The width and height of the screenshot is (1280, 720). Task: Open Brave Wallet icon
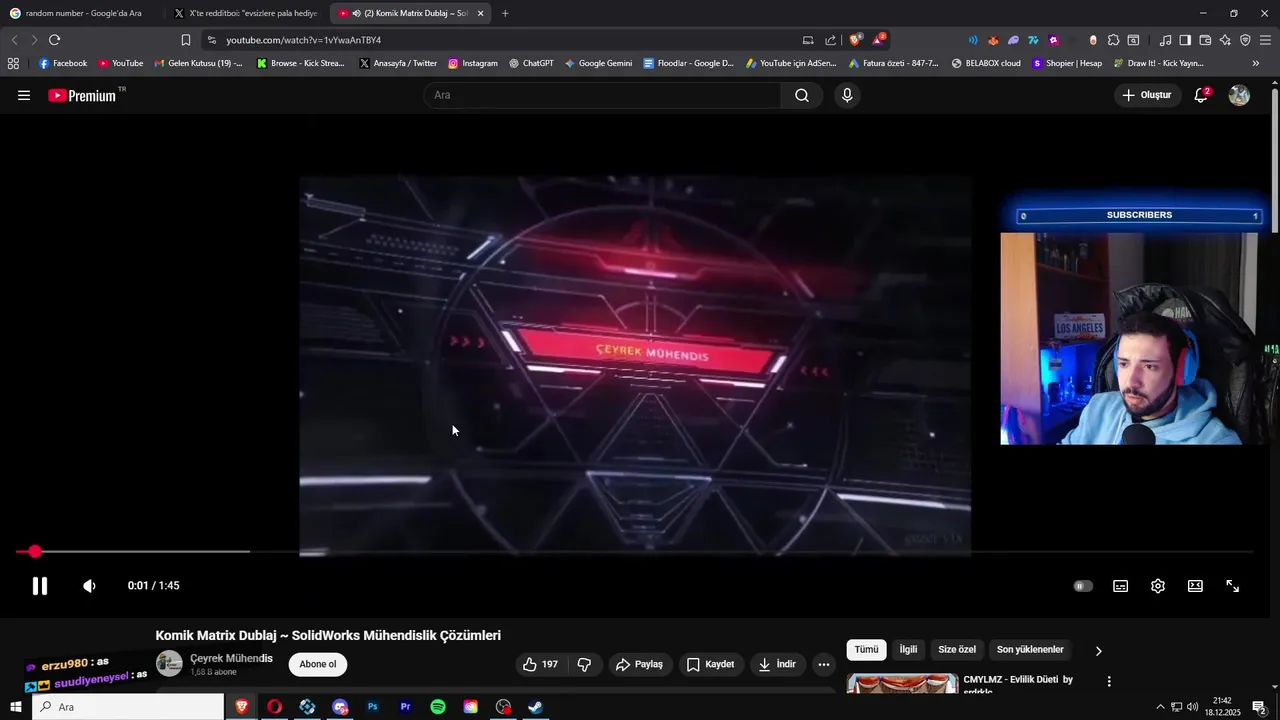coord(1205,40)
